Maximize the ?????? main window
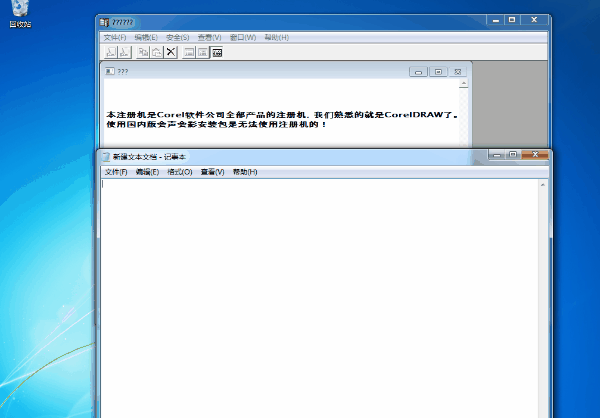The width and height of the screenshot is (600, 418). (512, 20)
